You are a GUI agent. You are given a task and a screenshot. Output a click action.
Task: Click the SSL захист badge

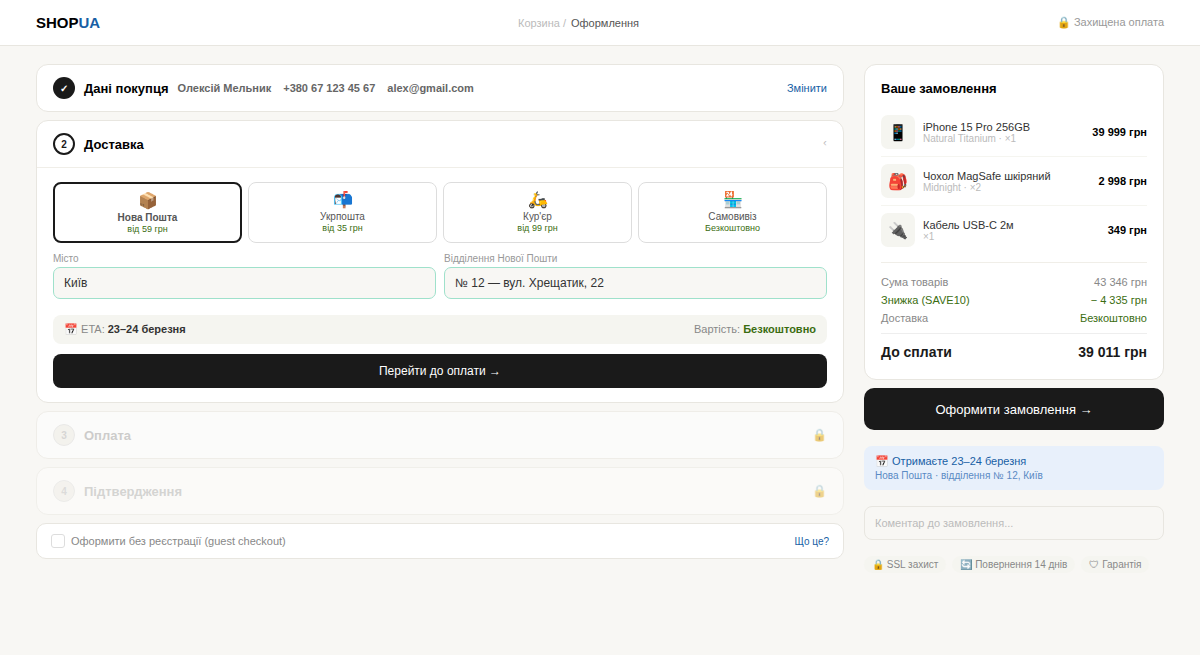905,564
